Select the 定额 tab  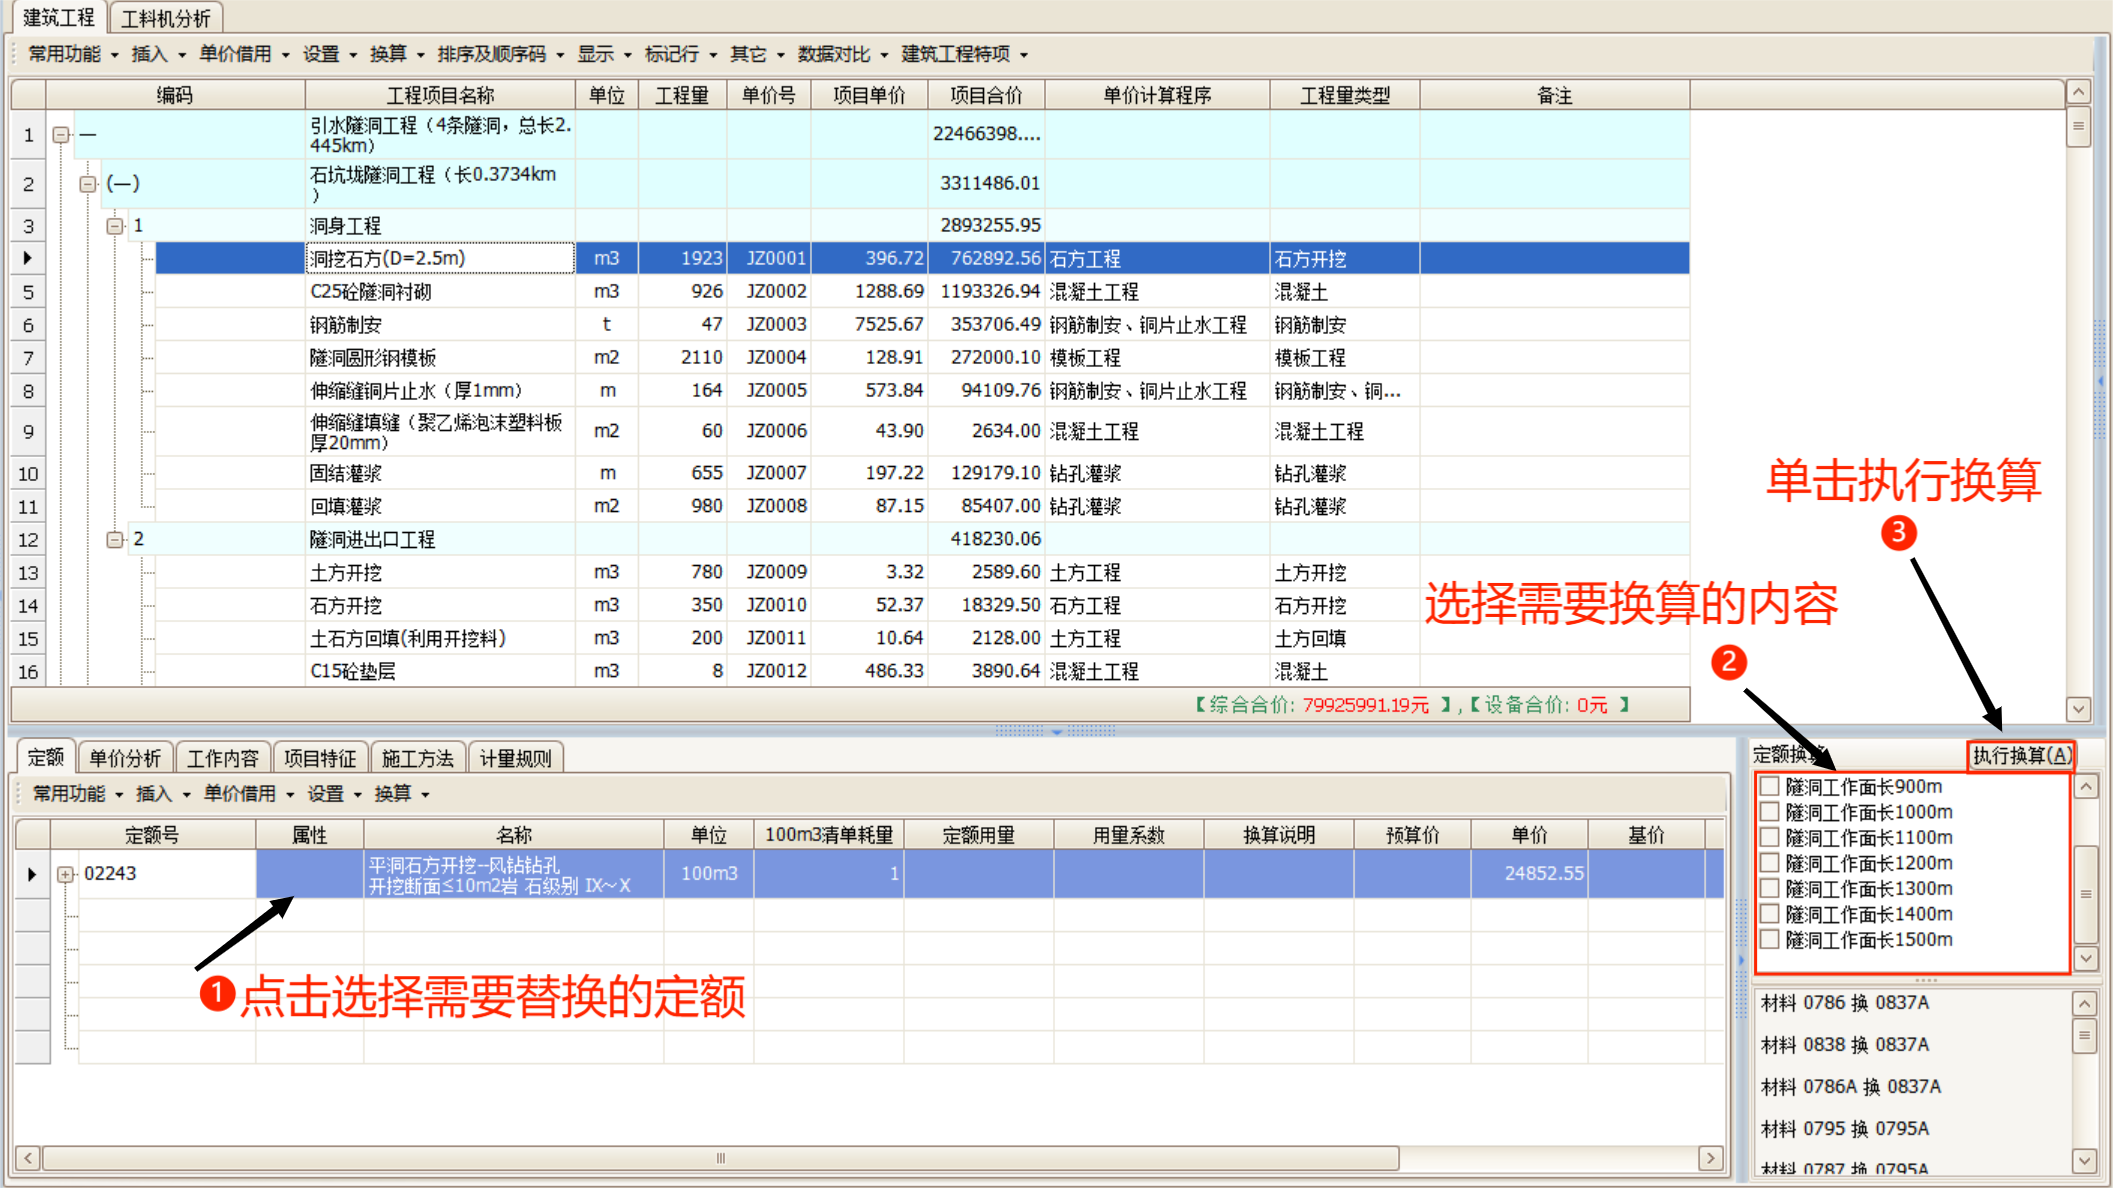pos(45,758)
